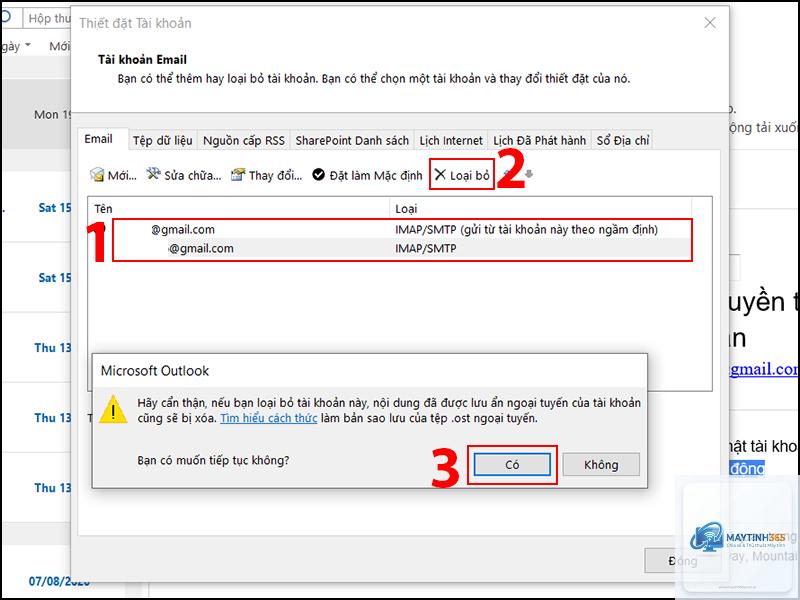The image size is (800, 600).
Task: Click the Sửa chữa... toolbar label
Action: (193, 176)
